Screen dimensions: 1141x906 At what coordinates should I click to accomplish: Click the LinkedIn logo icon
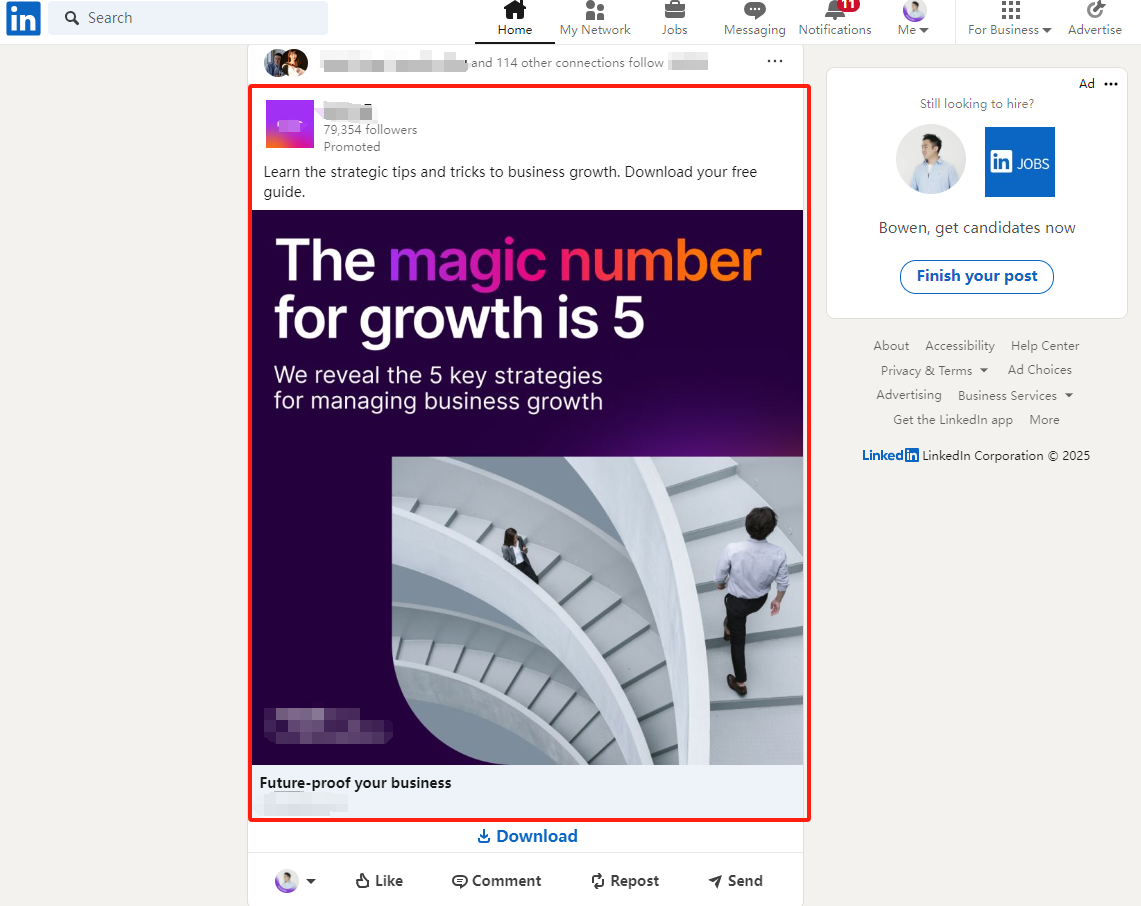(x=23, y=18)
